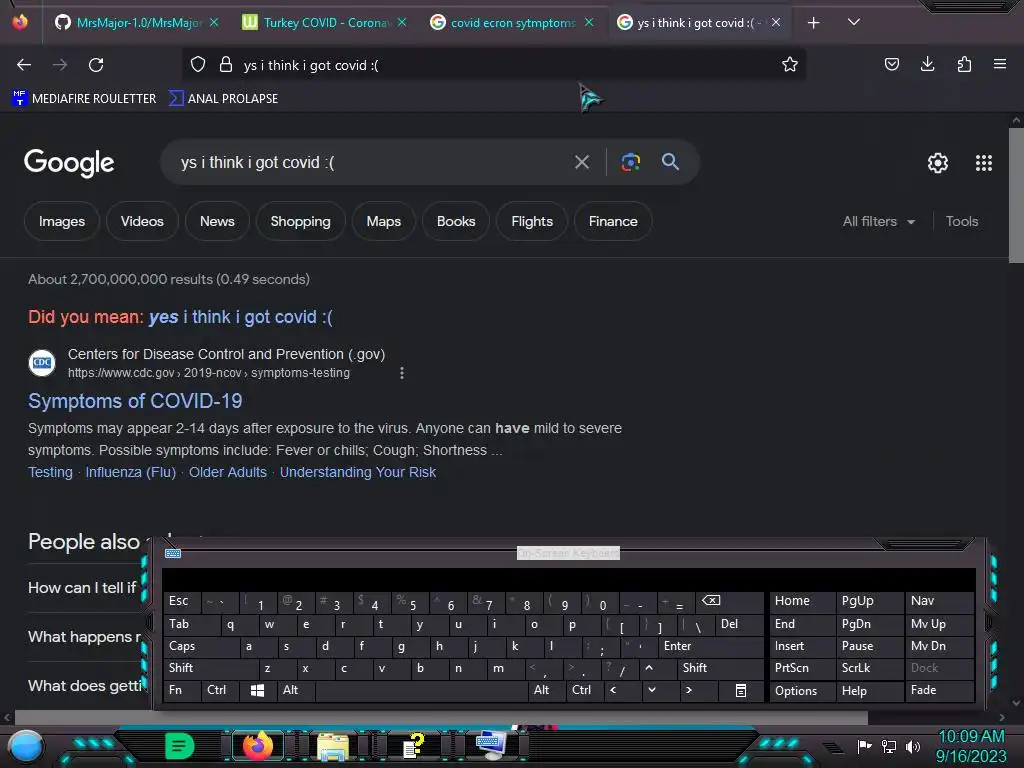Toggle Fn key on on-screen keyboard
This screenshot has height=768, width=1024.
(x=182, y=690)
